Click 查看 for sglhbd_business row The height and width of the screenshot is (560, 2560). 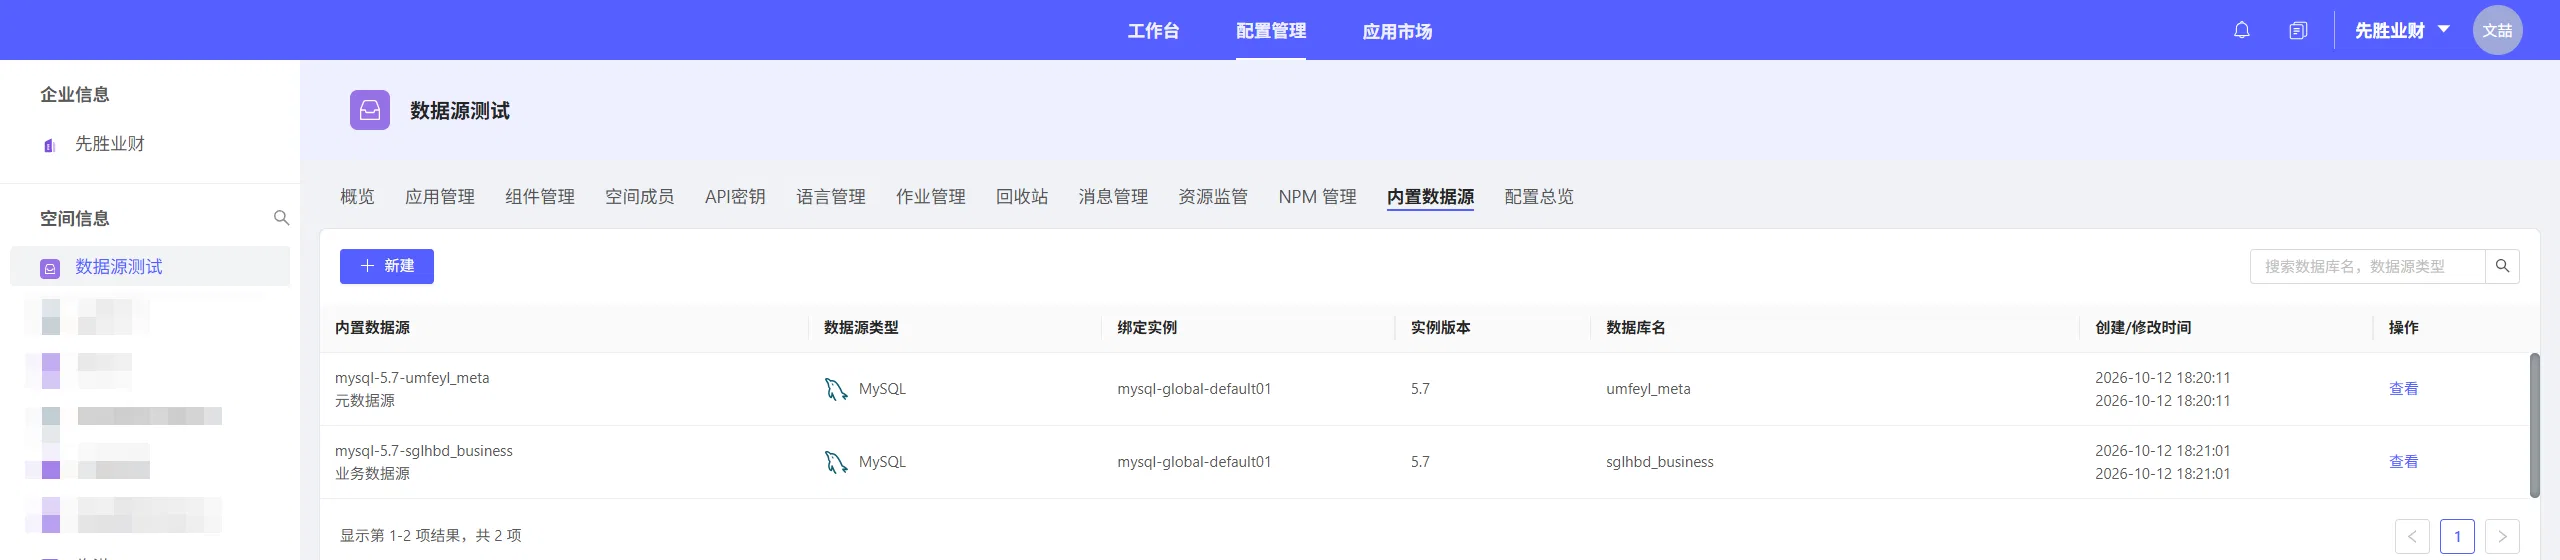coord(2403,462)
